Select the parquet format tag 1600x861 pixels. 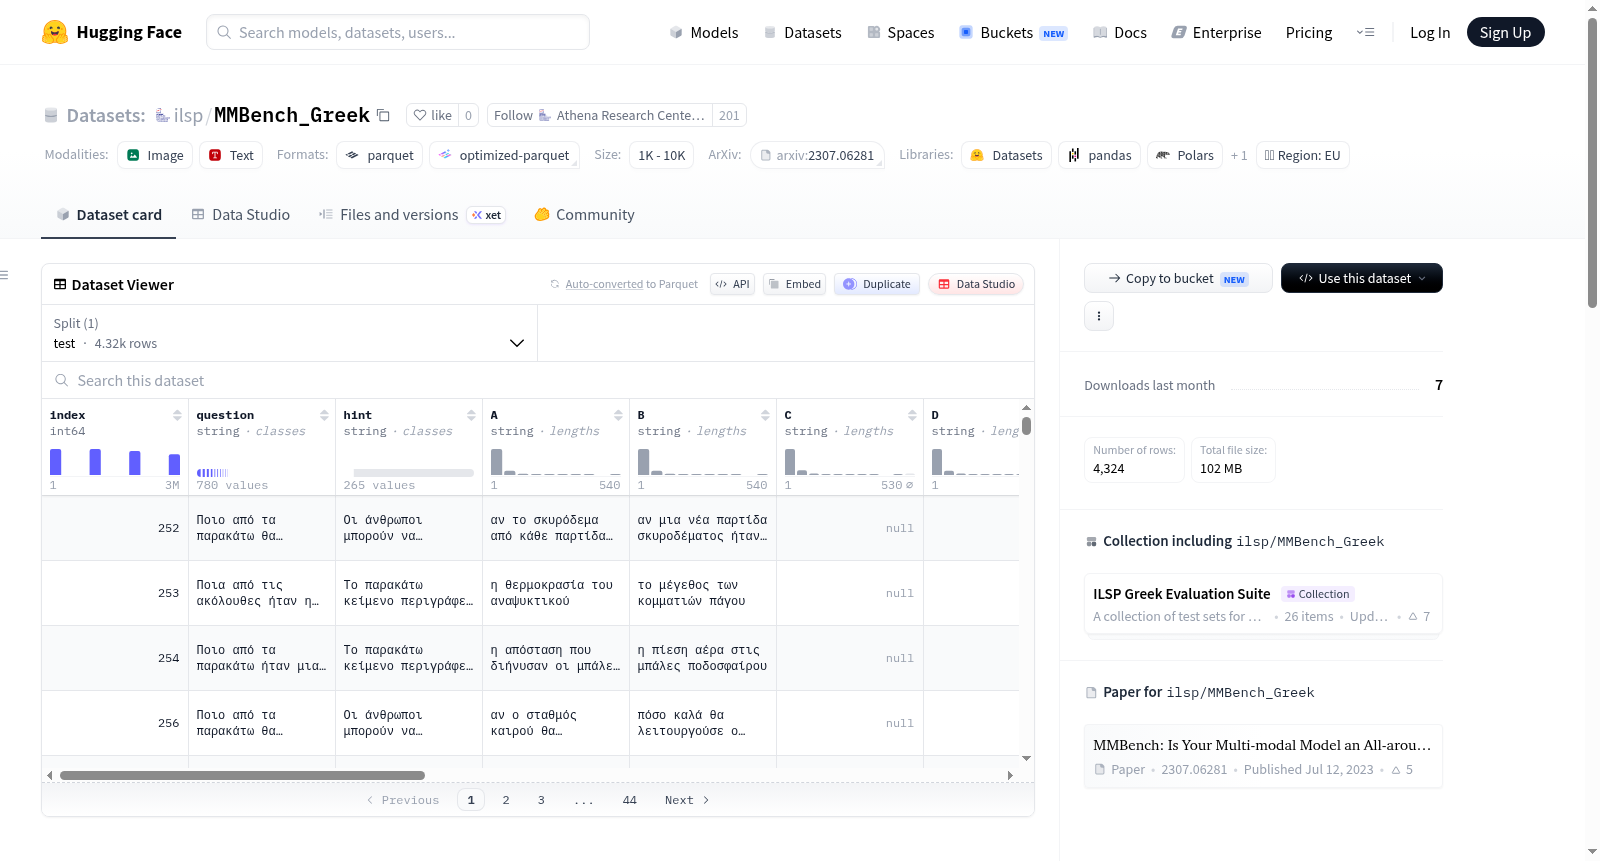click(x=379, y=155)
